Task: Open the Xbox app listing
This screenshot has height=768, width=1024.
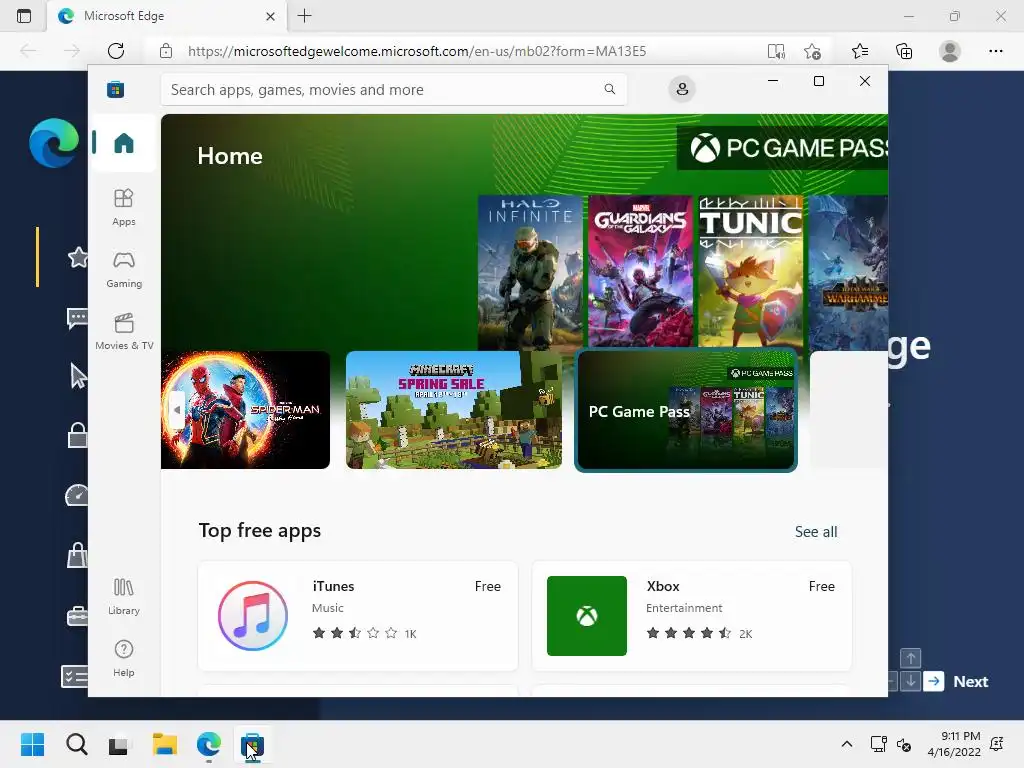Action: click(x=692, y=616)
